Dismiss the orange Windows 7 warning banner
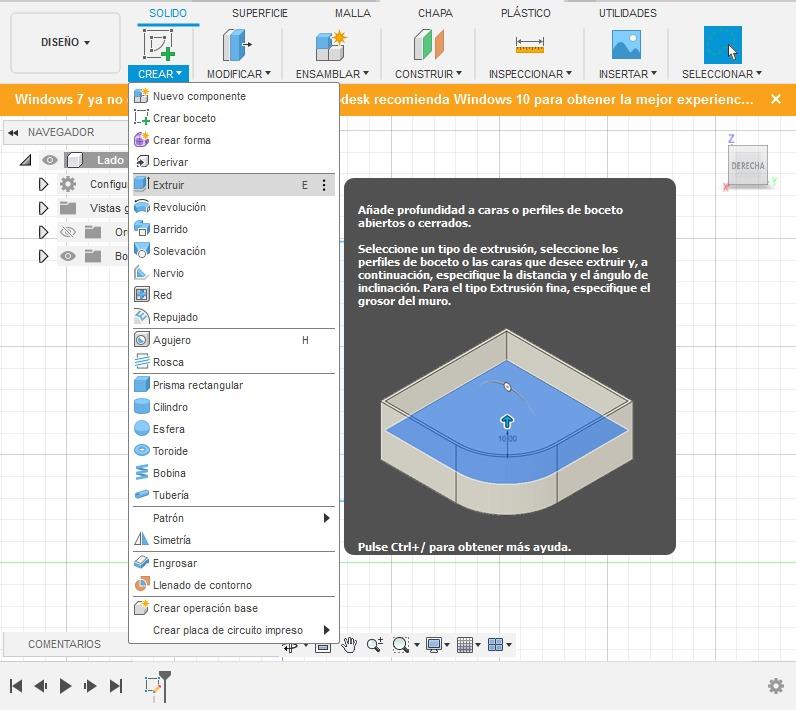This screenshot has height=710, width=796. (x=776, y=99)
